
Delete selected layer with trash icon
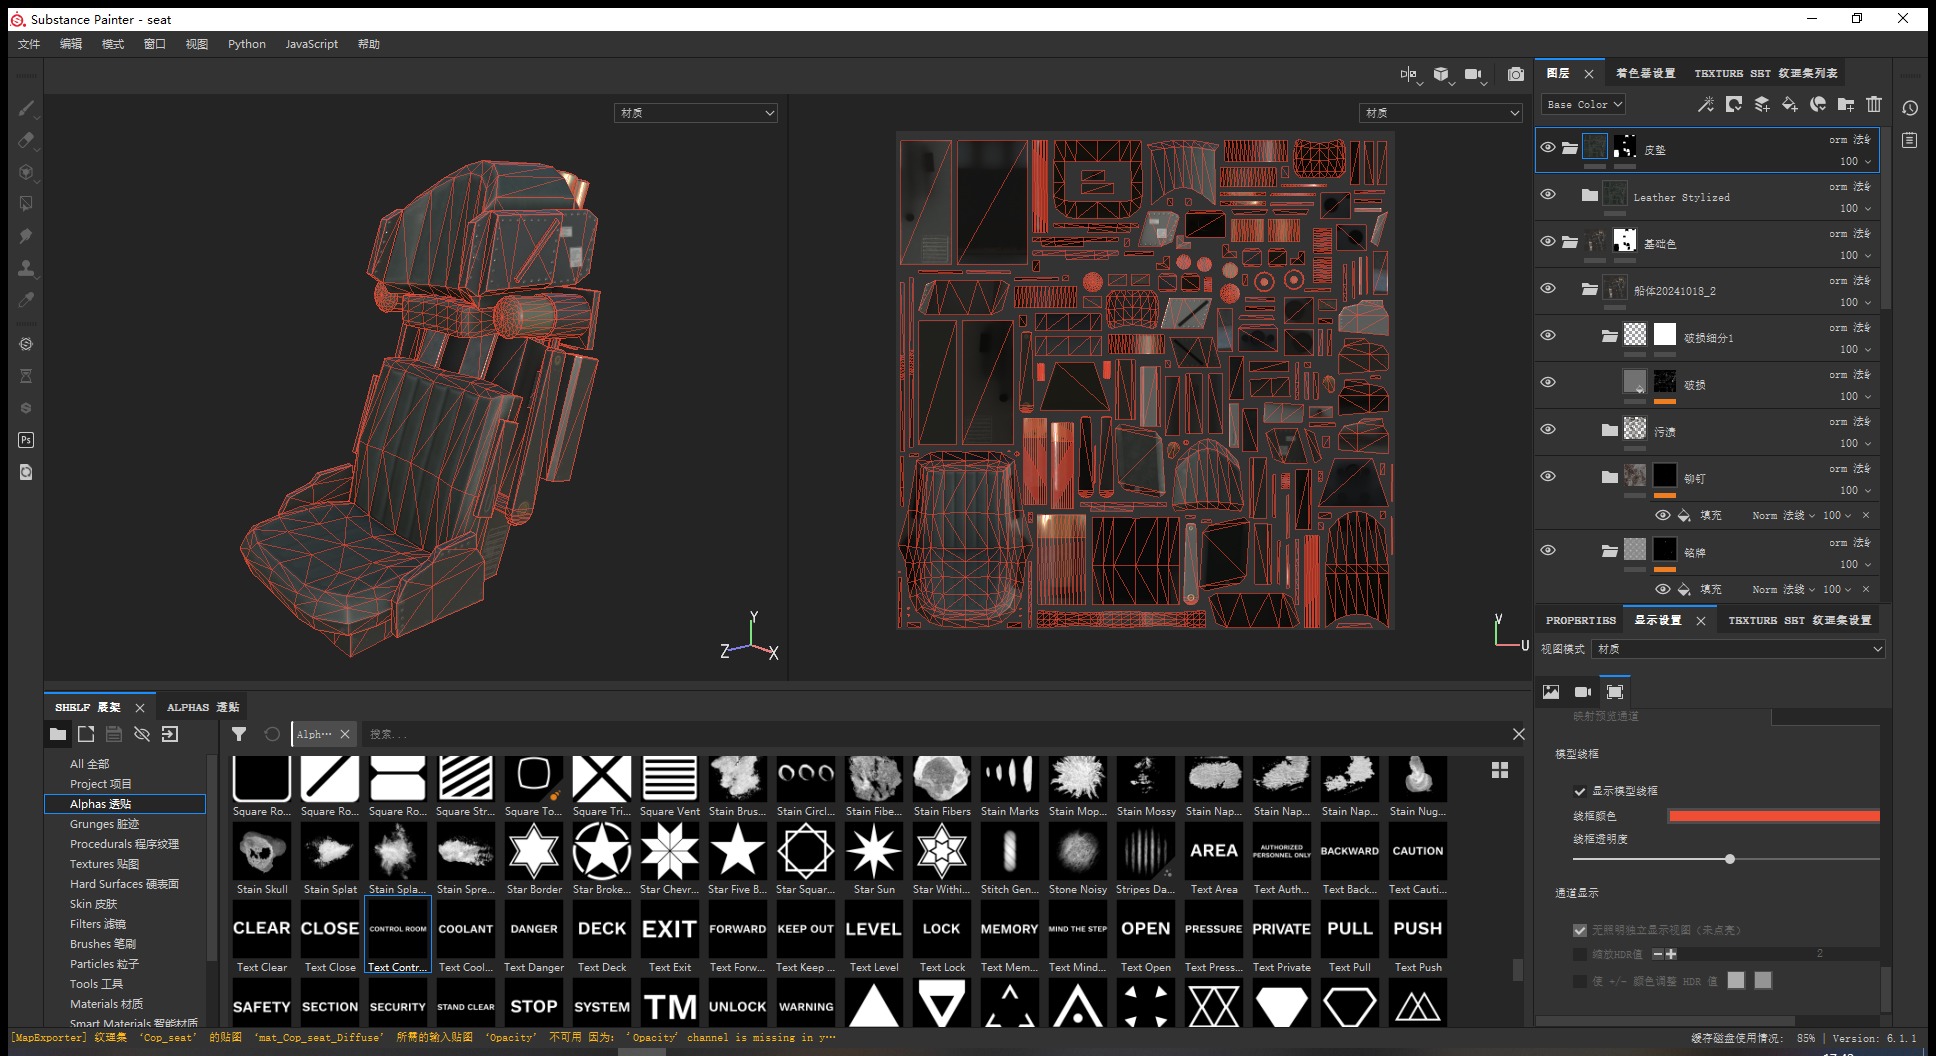pos(1874,104)
